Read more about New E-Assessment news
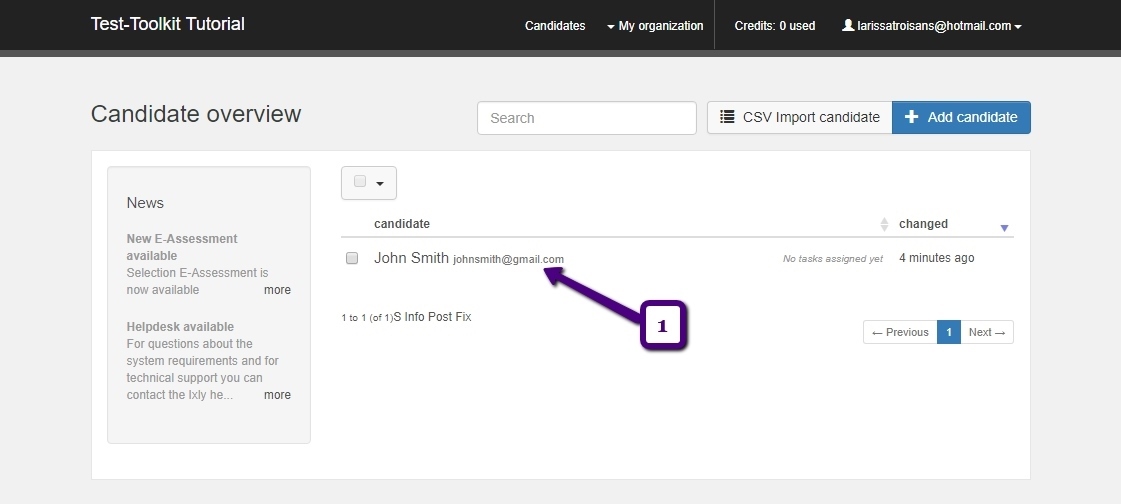This screenshot has height=504, width=1121. [277, 290]
